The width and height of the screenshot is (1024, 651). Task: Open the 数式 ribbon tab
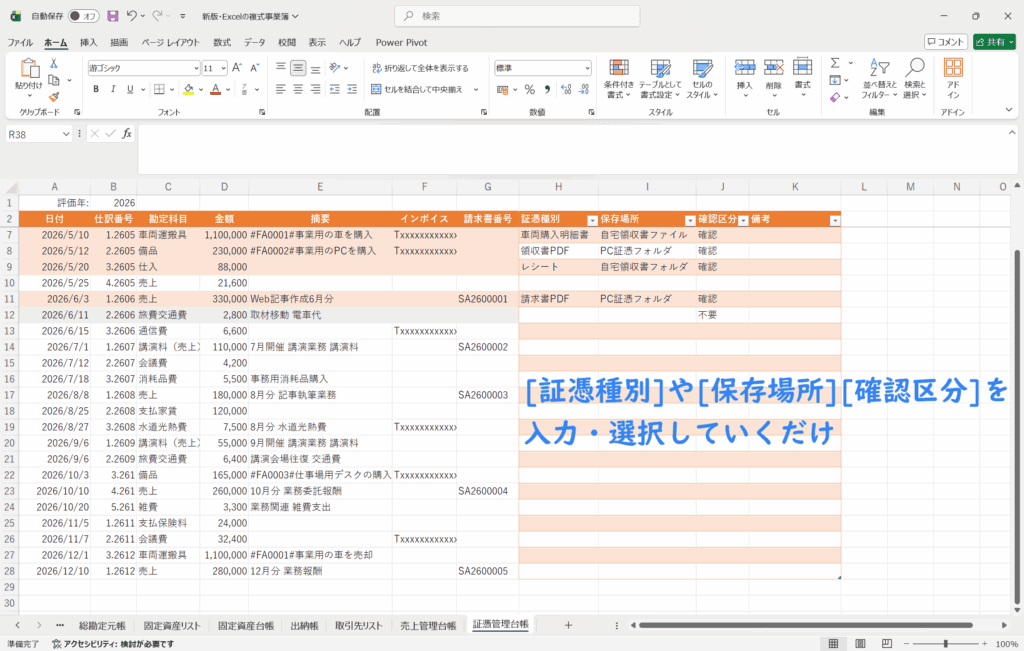tap(221, 42)
